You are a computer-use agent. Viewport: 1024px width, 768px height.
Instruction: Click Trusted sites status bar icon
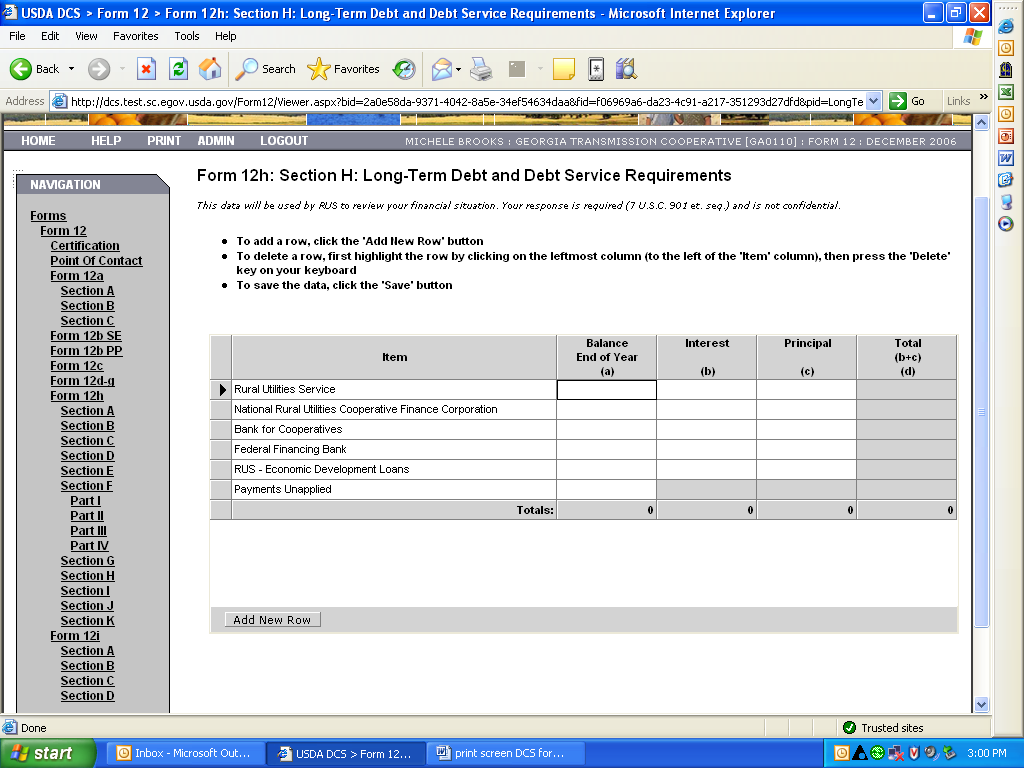click(x=849, y=728)
